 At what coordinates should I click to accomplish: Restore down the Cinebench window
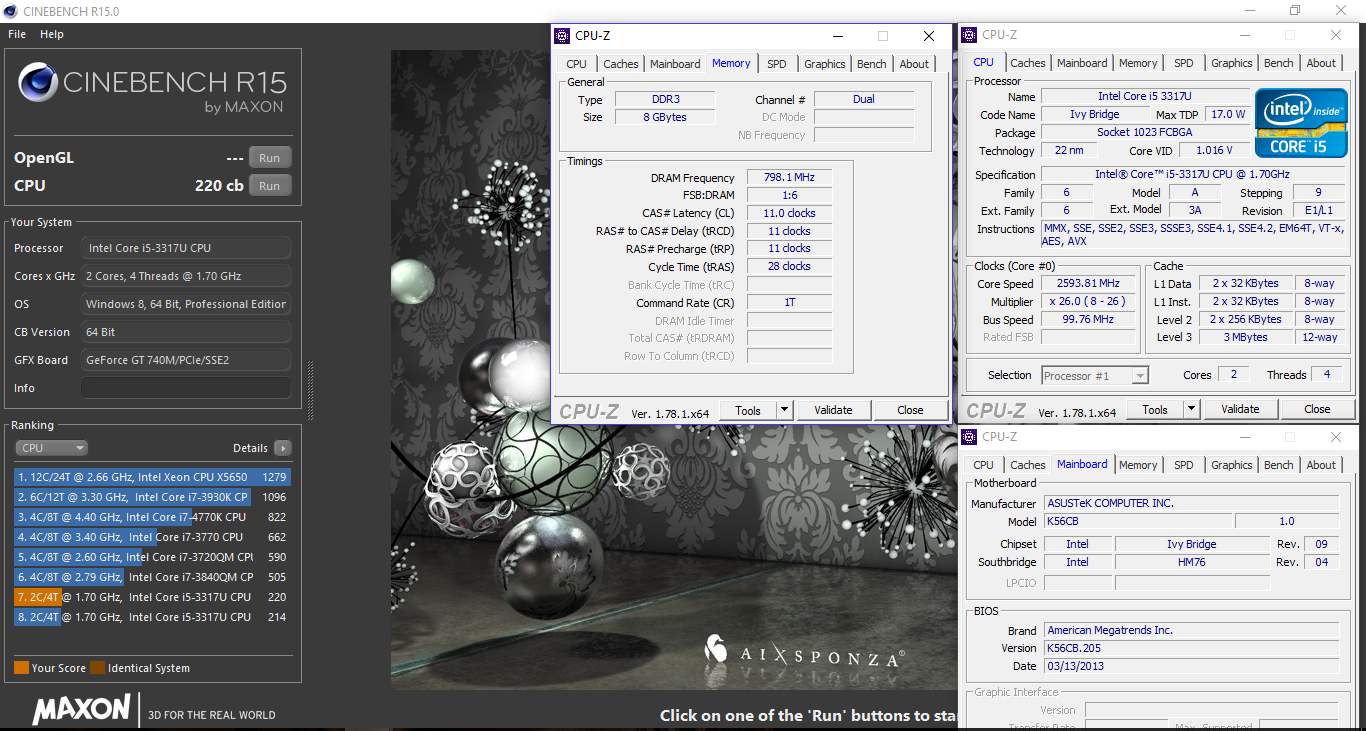tap(1295, 11)
